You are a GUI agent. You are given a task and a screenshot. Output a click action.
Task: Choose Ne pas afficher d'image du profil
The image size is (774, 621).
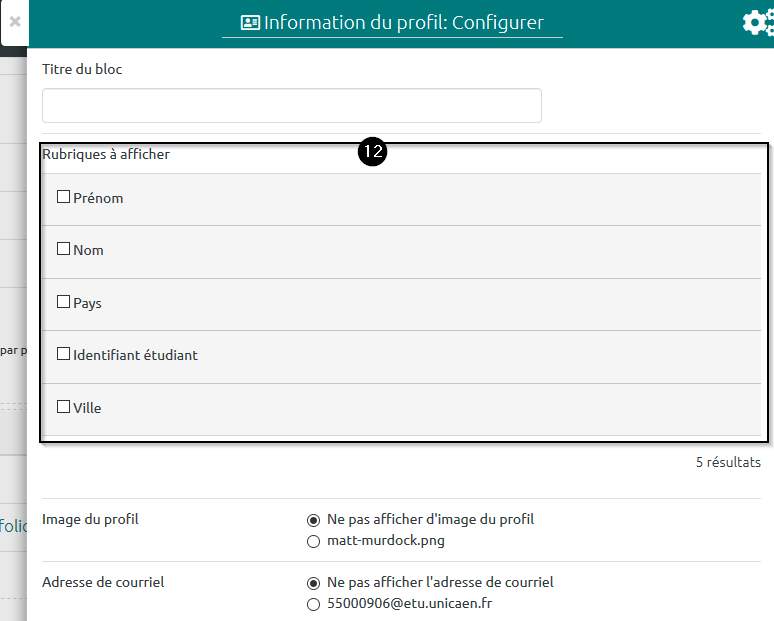click(314, 520)
